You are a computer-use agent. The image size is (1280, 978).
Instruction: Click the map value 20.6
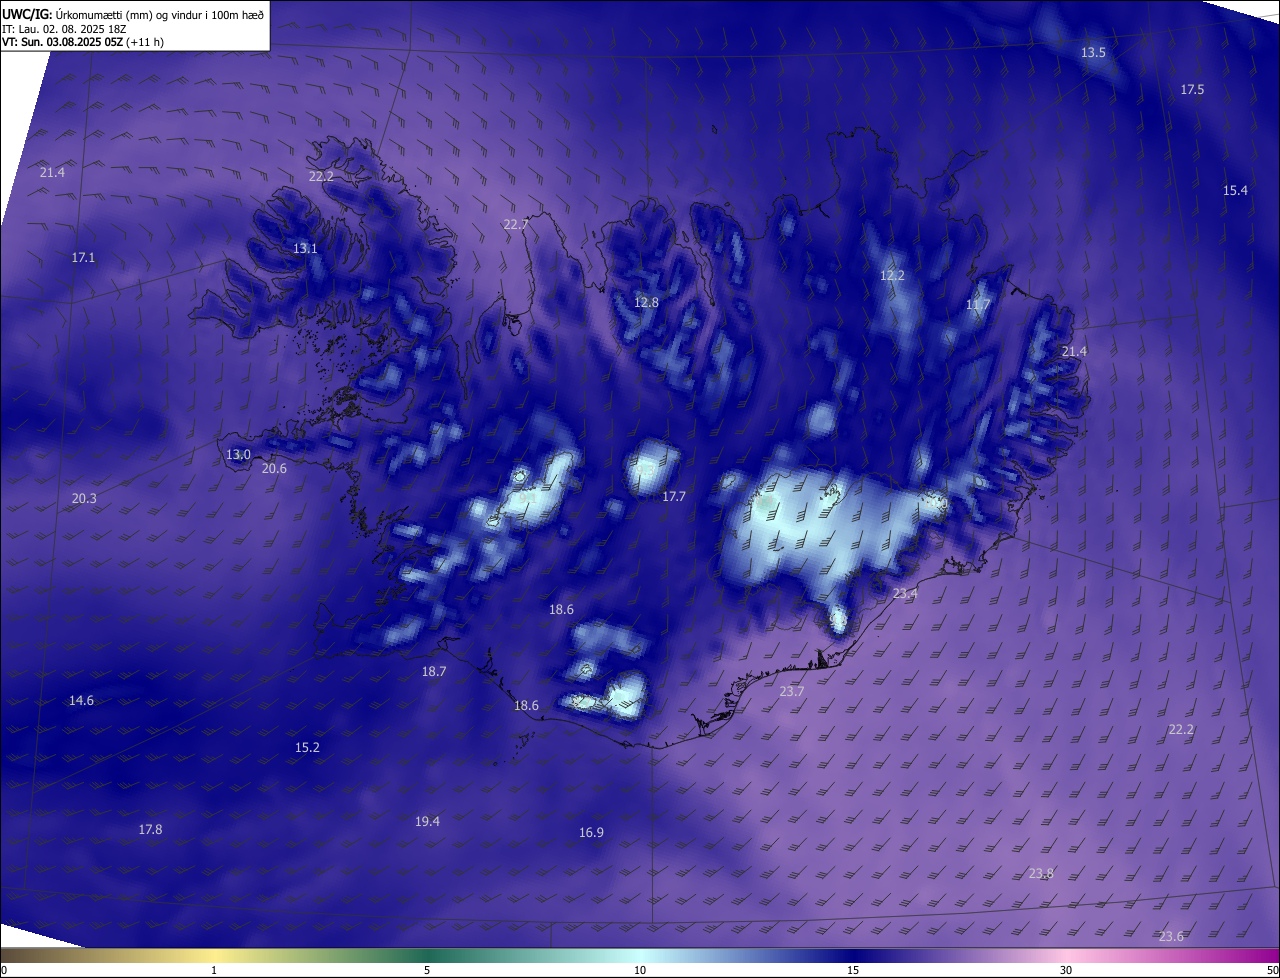tap(274, 468)
